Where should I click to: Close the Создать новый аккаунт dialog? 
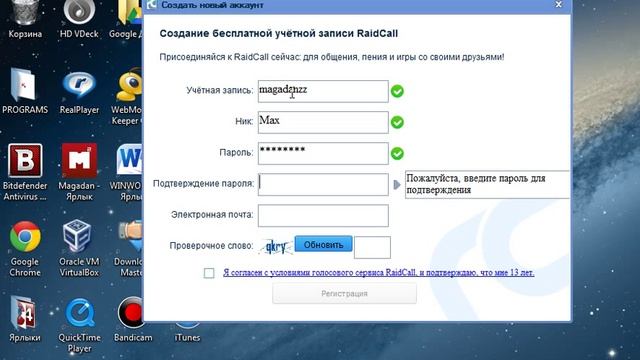coord(558,4)
